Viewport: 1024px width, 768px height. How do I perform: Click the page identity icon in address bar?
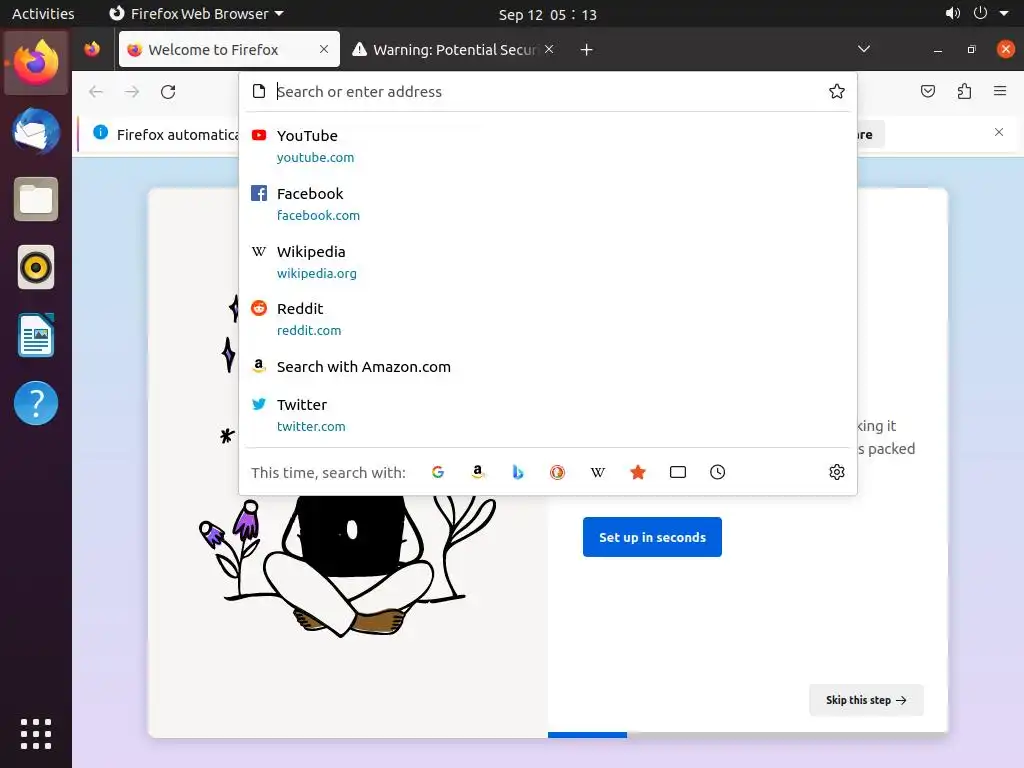click(259, 91)
